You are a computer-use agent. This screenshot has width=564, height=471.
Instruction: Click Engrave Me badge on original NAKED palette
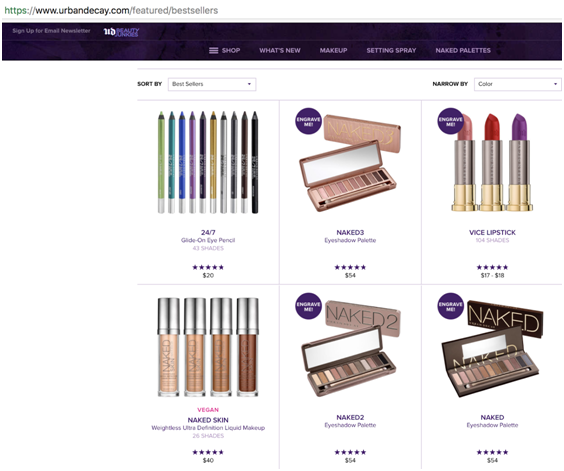(x=450, y=306)
